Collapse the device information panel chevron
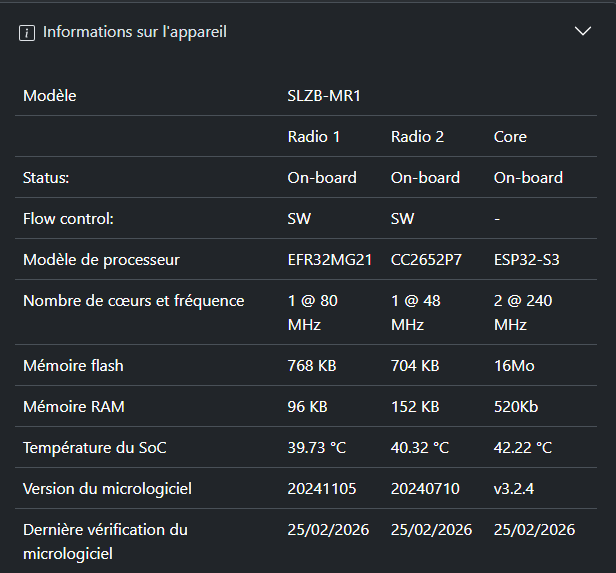The height and width of the screenshot is (573, 616). (584, 31)
